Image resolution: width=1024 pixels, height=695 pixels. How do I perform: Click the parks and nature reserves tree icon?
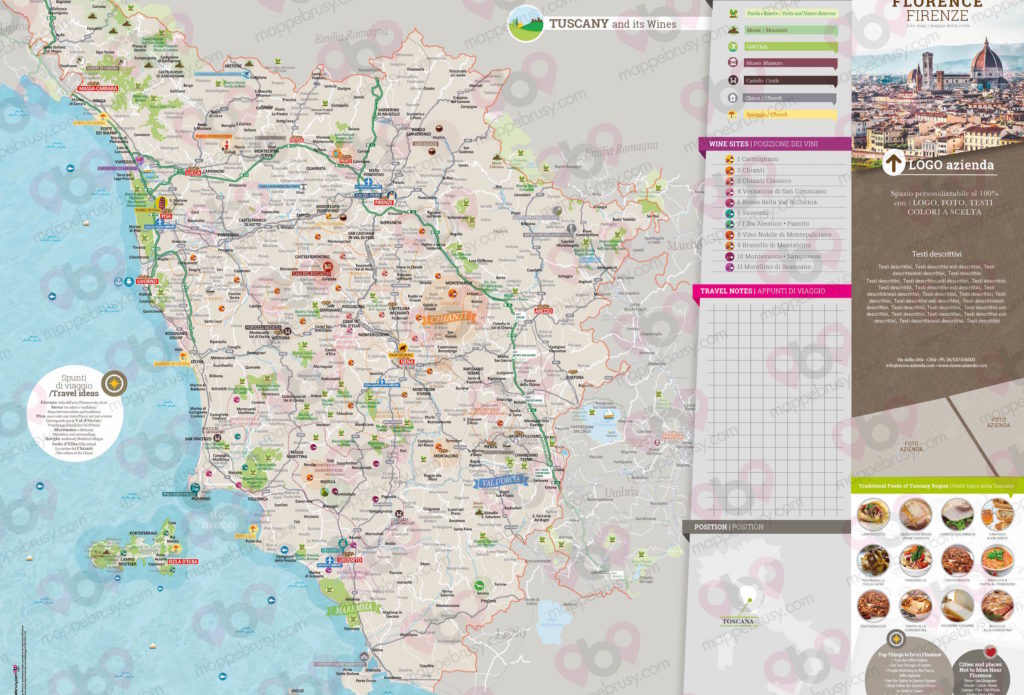coord(733,13)
